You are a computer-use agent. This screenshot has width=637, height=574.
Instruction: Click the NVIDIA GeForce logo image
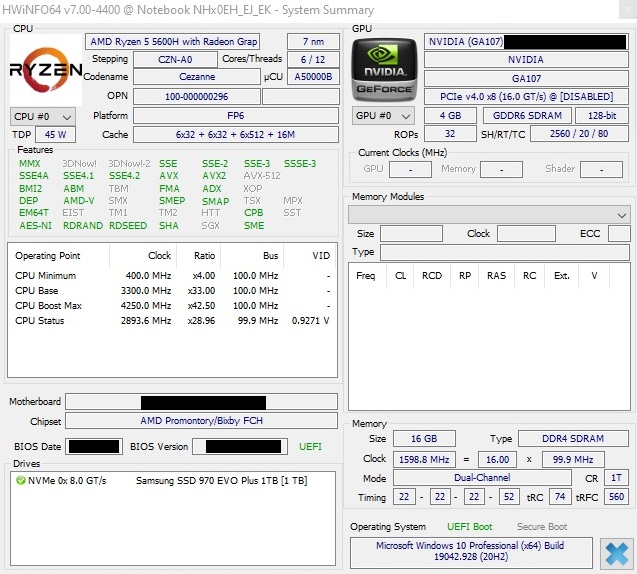click(x=384, y=70)
